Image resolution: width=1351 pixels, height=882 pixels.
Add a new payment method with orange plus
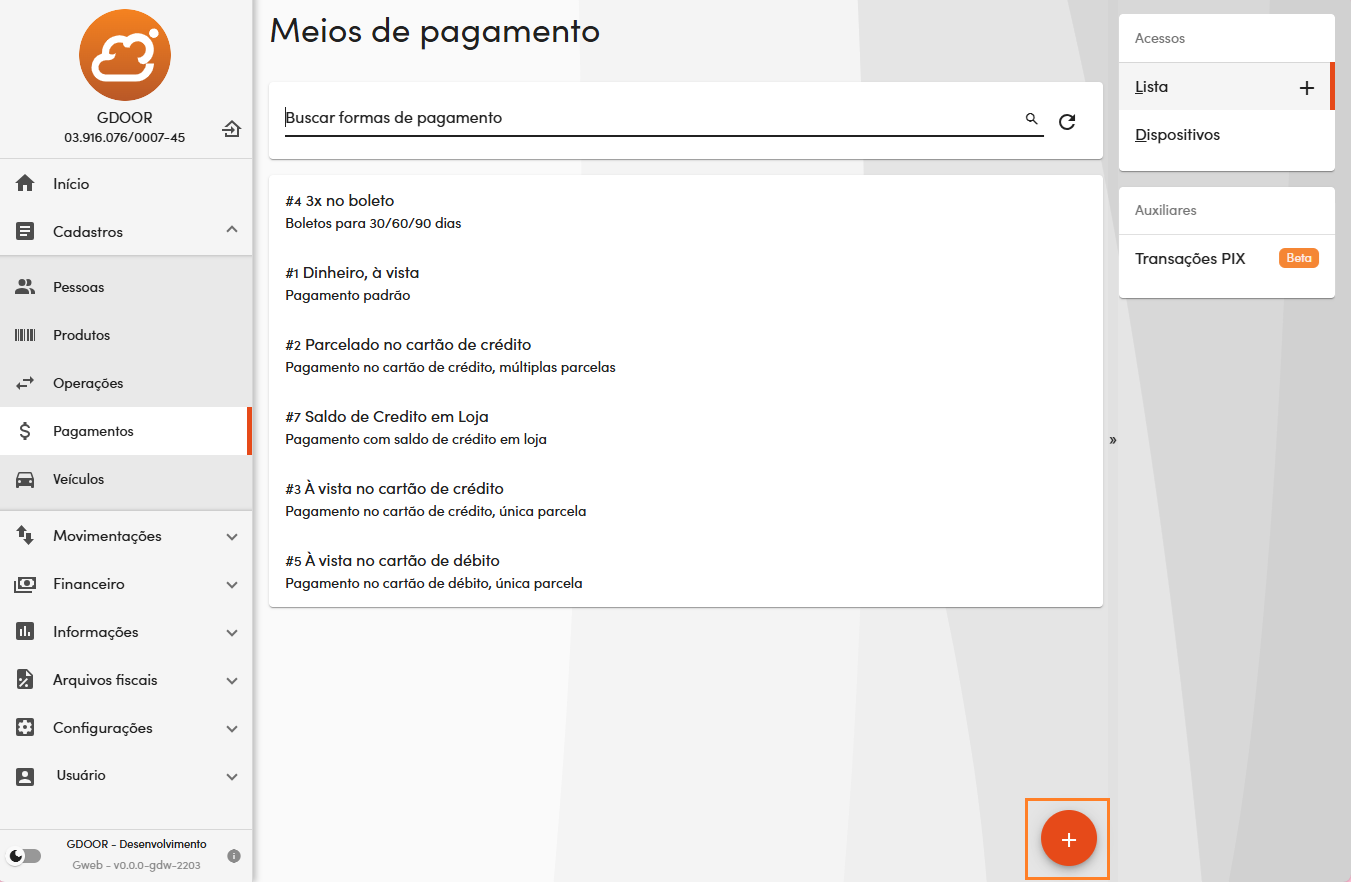(1069, 840)
